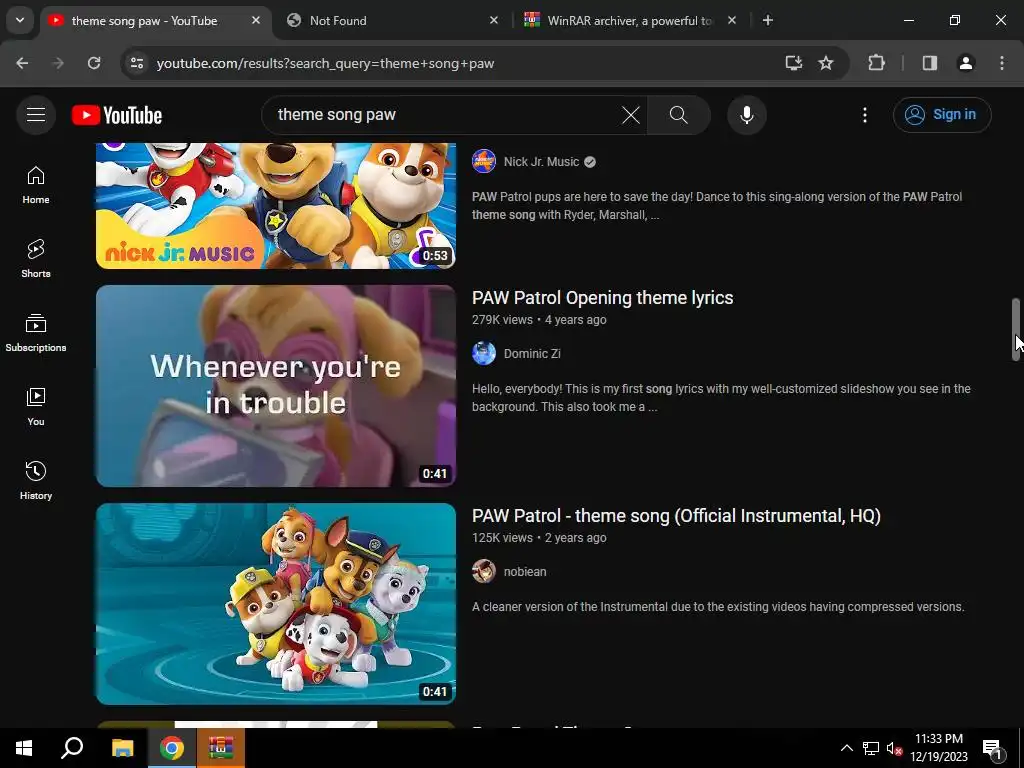Open PAW Patrol theme song Official Instrumental title
Screen dimensions: 1024x768
tap(676, 516)
